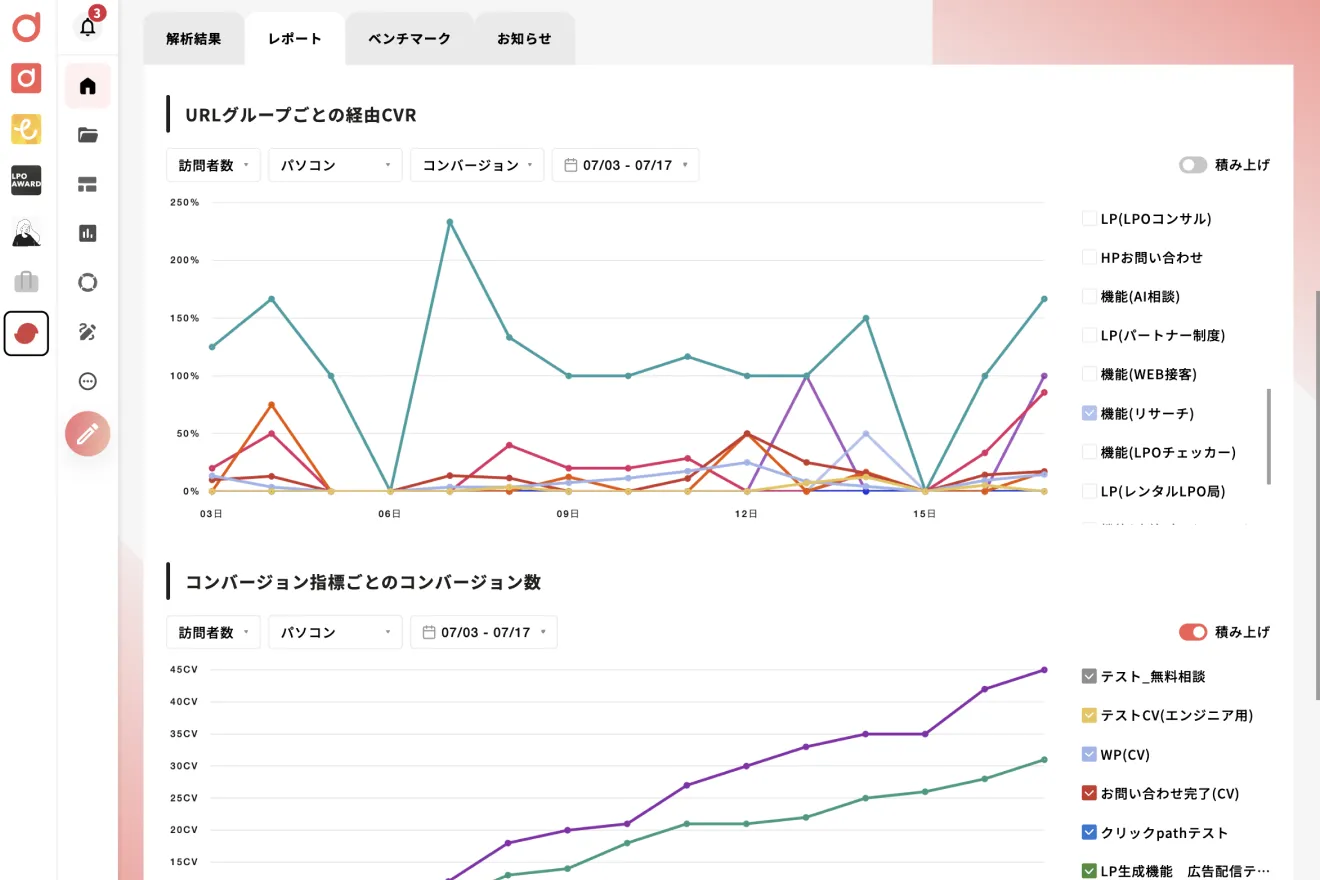Screen dimensions: 1320x880
Task: Open the コンバージョン dropdown in CVR chart
Action: point(477,165)
